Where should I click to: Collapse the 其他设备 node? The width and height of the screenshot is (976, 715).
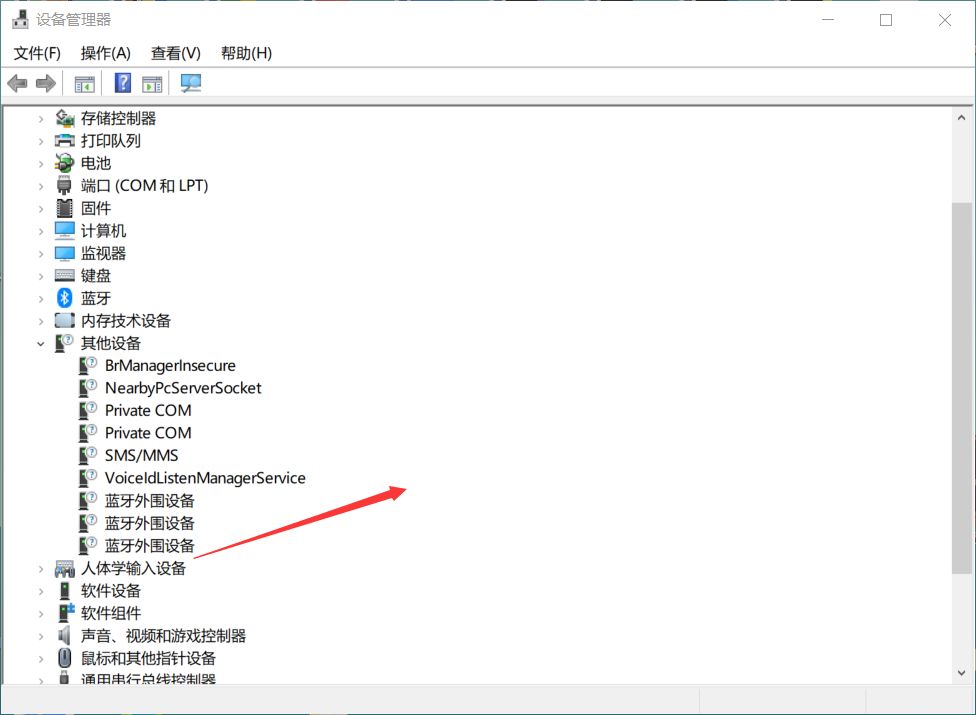40,343
